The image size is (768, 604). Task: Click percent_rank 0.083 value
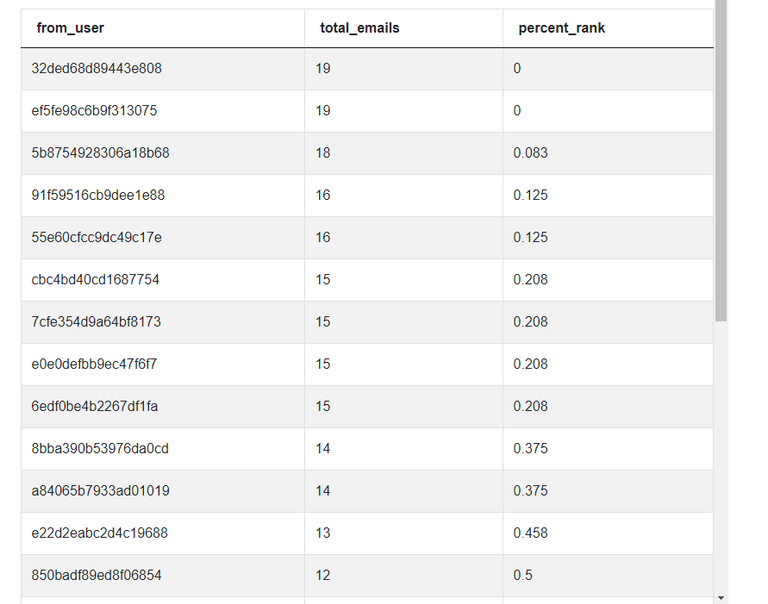click(x=530, y=153)
